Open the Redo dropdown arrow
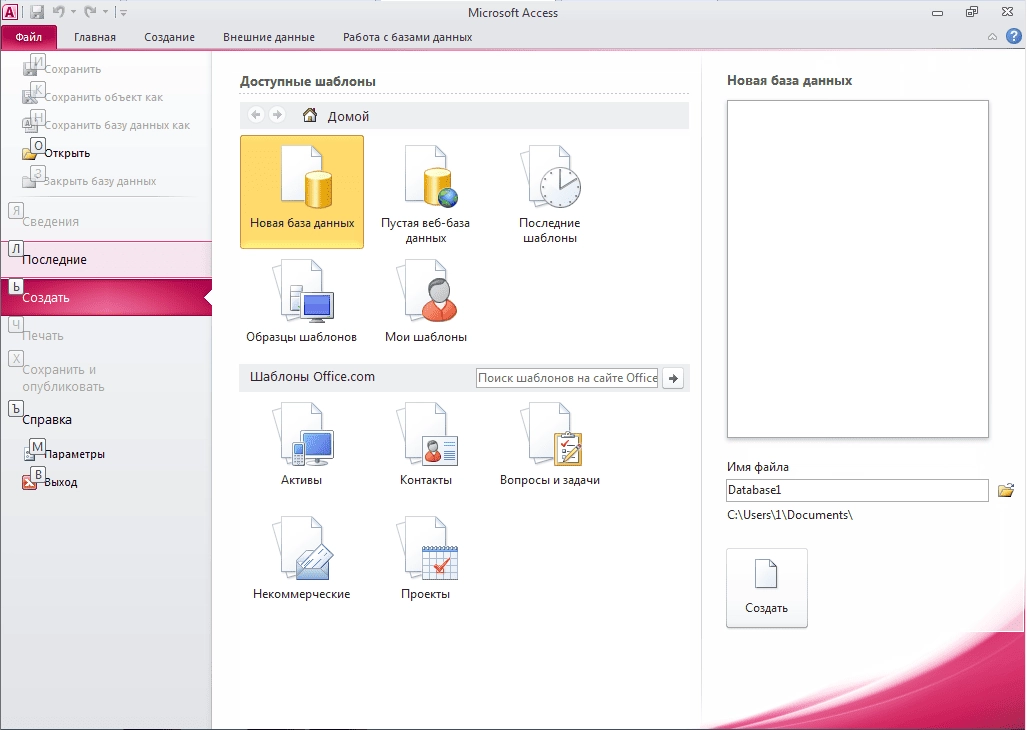The image size is (1027, 730). pyautogui.click(x=105, y=12)
